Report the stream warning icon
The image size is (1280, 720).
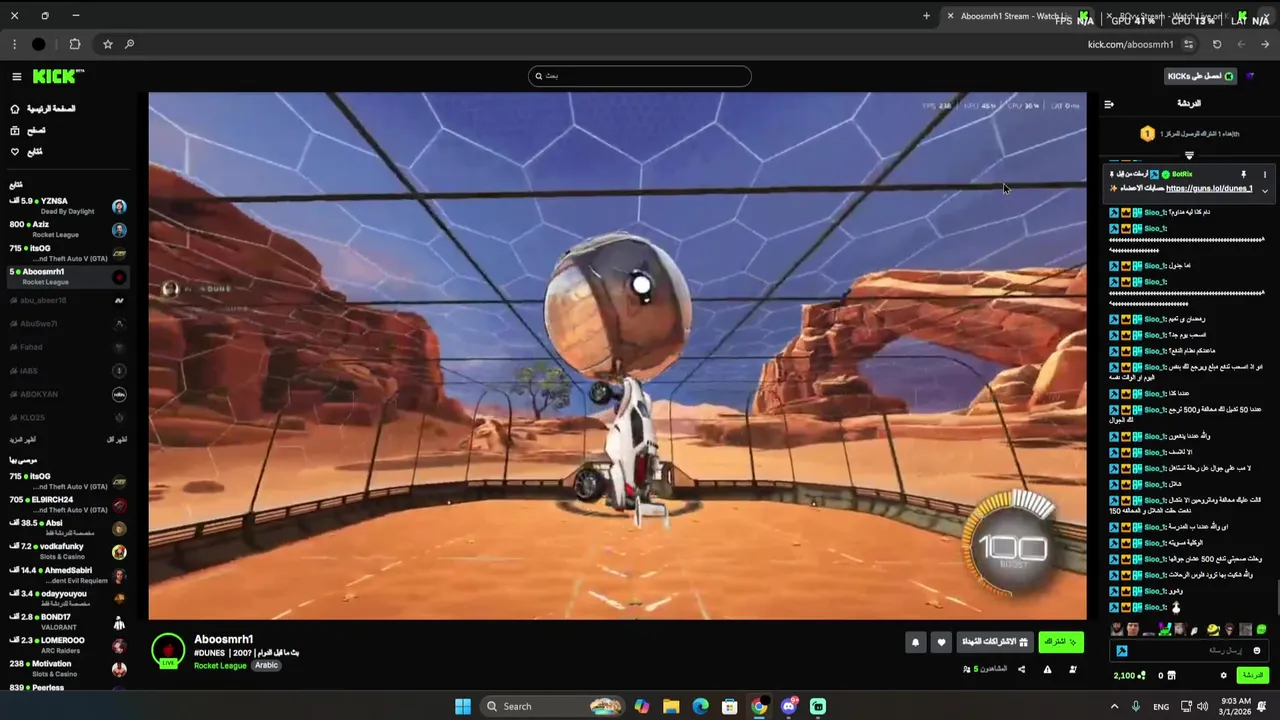click(x=1047, y=669)
